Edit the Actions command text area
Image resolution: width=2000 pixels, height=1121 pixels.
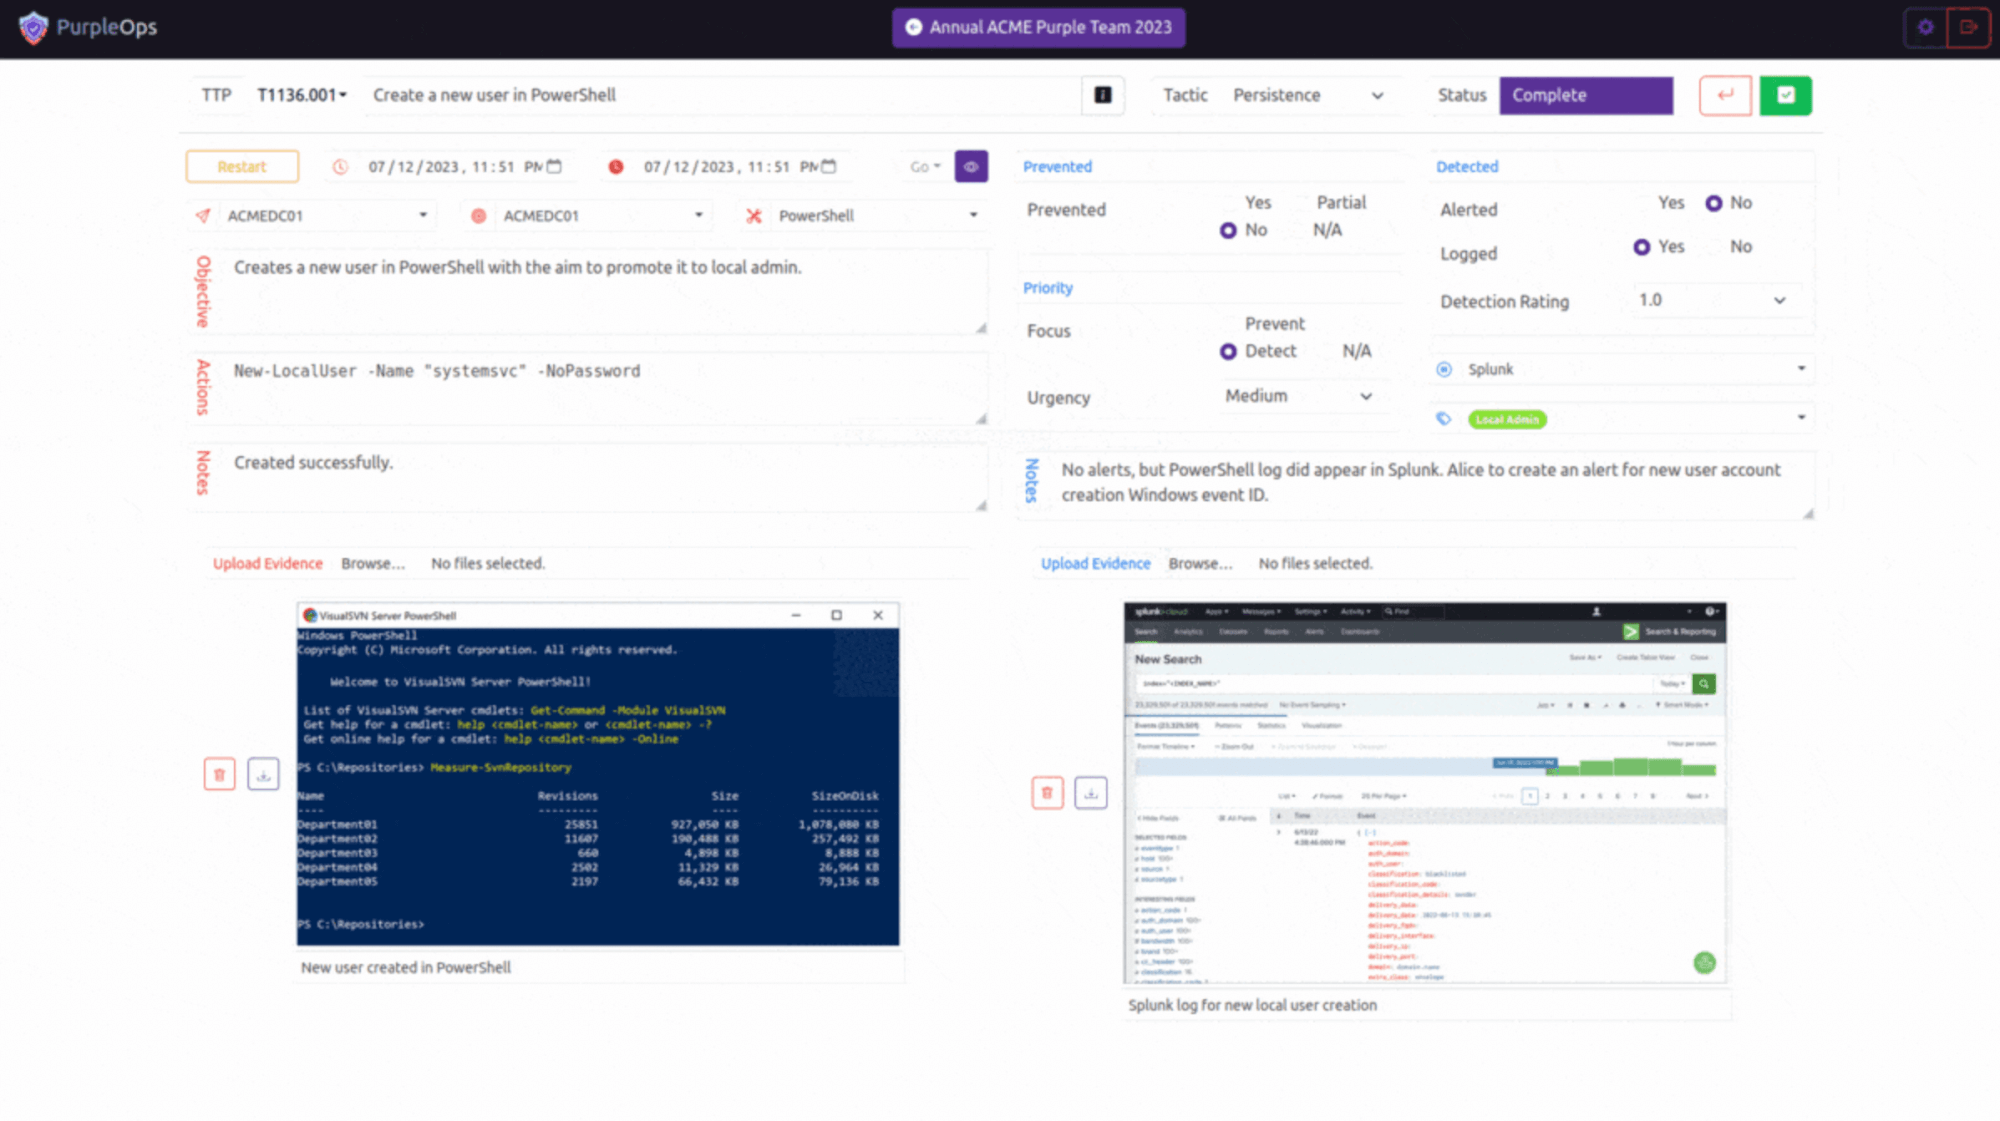[x=605, y=389]
